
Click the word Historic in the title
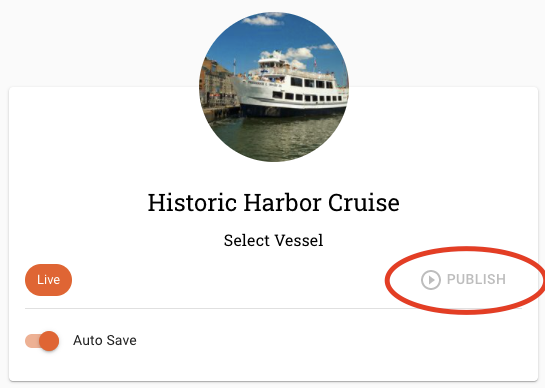tap(192, 203)
